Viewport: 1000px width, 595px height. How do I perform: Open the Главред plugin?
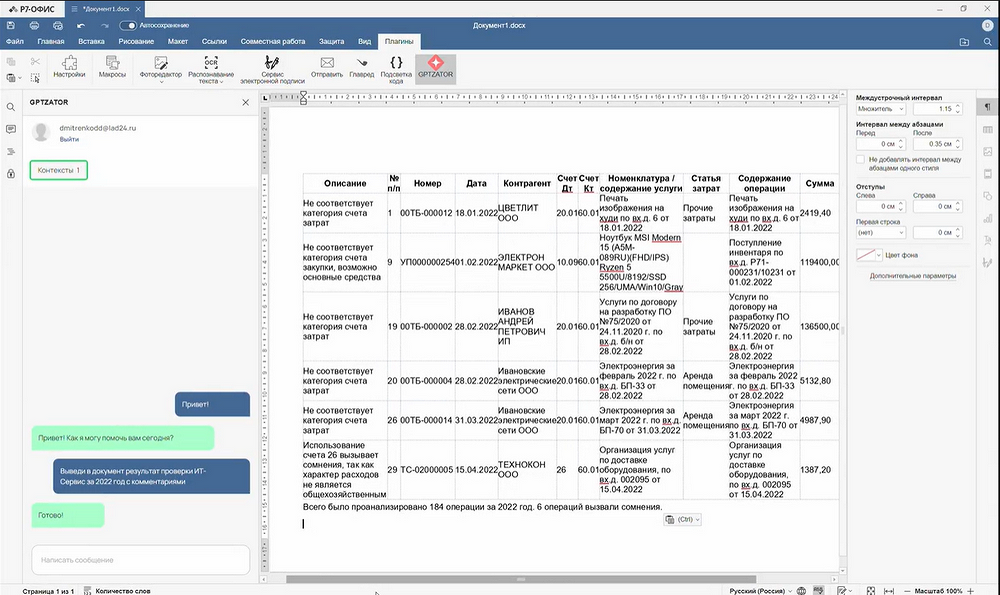point(362,68)
